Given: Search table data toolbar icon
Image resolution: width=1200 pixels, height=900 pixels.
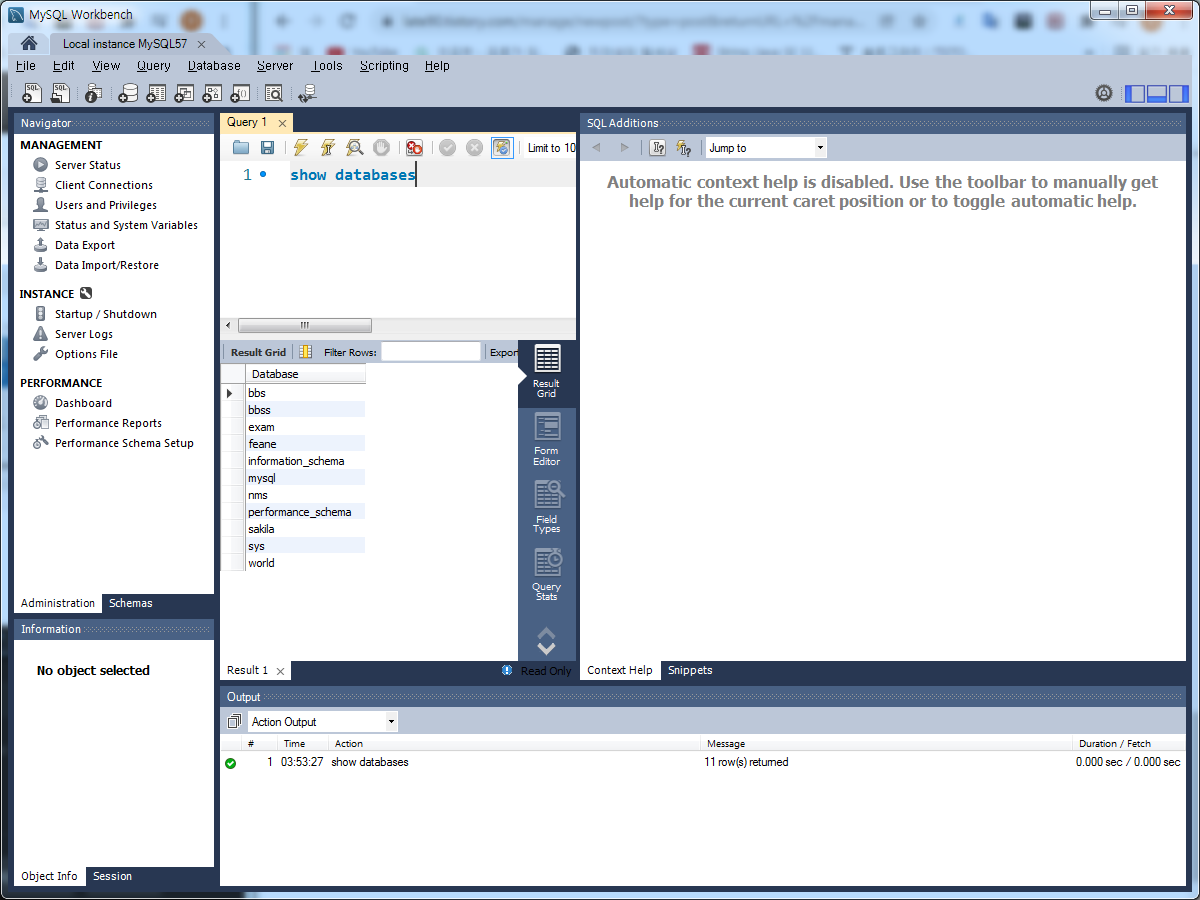Looking at the screenshot, I should pyautogui.click(x=274, y=93).
